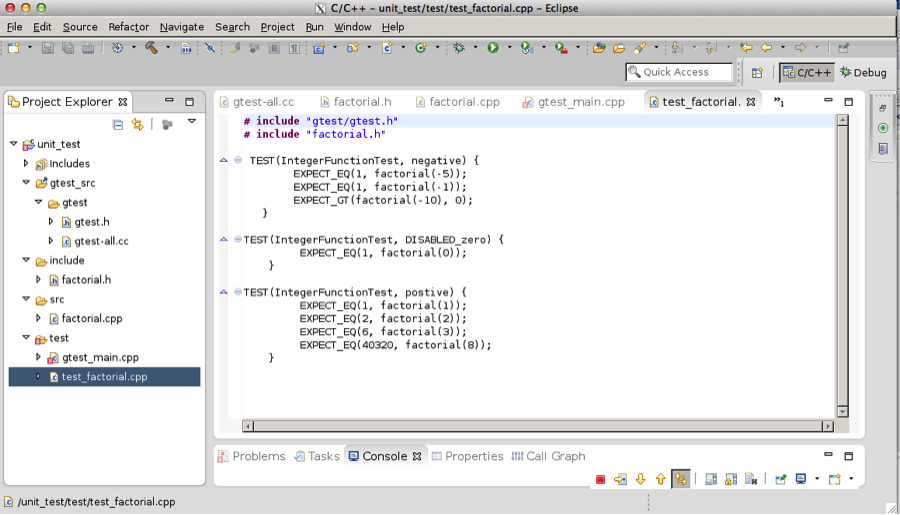The width and height of the screenshot is (900, 515).
Task: Select factorial.cpp in Project Explorer
Action: tap(92, 318)
